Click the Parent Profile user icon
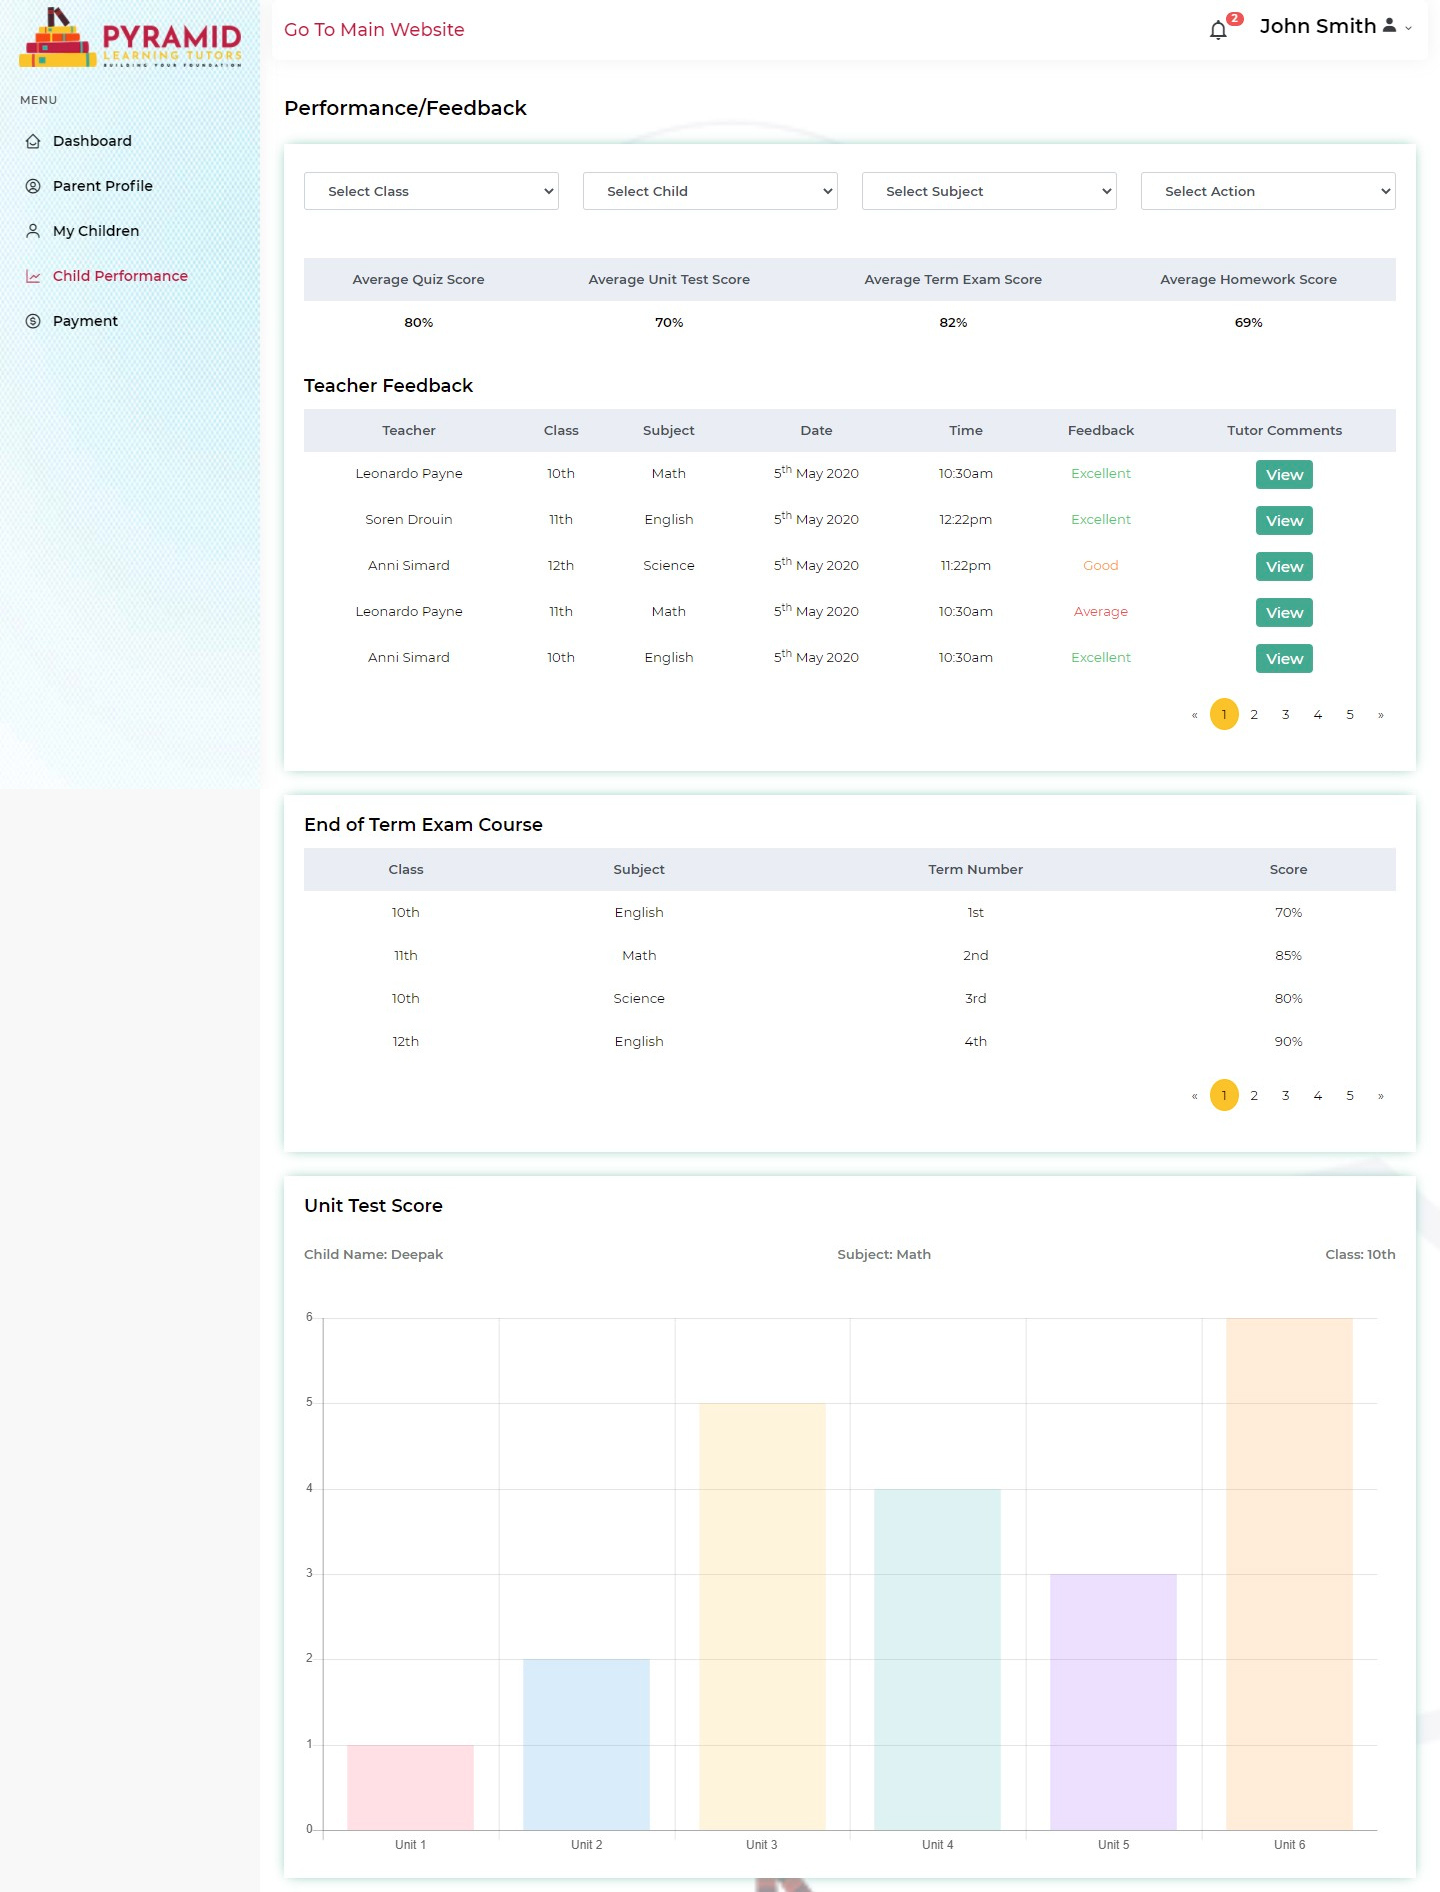Viewport: 1440px width, 1892px height. tap(33, 186)
